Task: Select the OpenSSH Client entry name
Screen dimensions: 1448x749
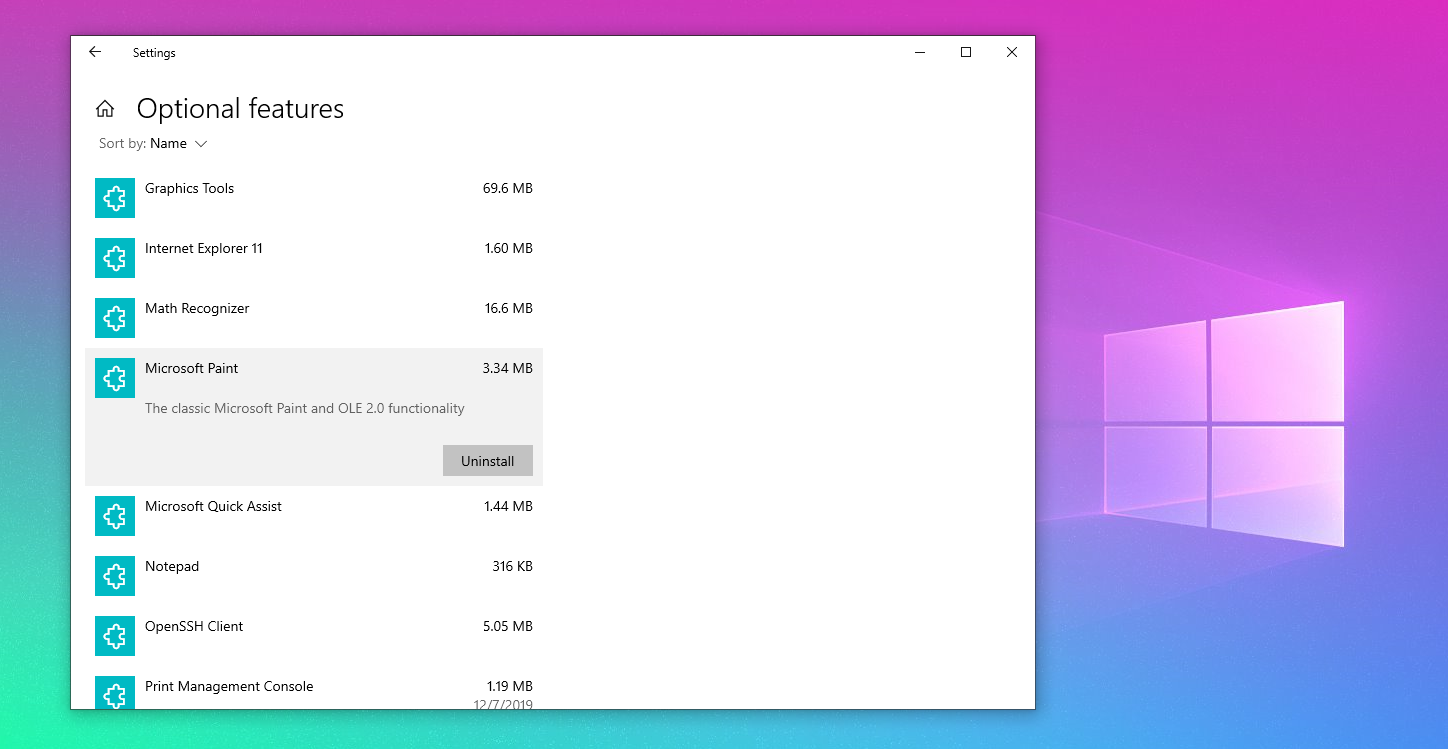Action: pyautogui.click(x=194, y=626)
